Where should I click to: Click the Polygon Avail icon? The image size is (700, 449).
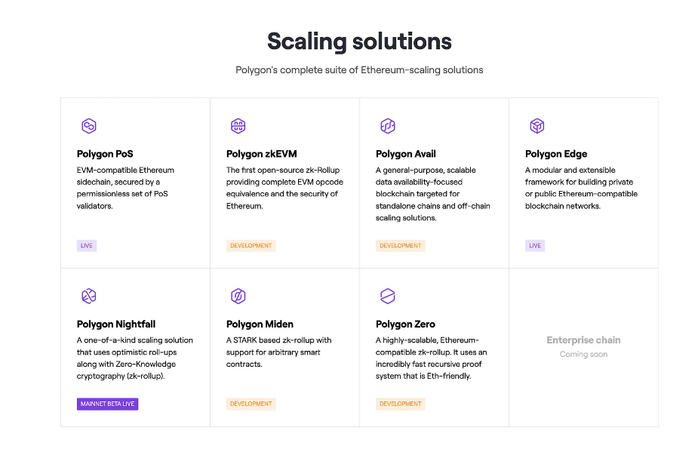tap(388, 126)
